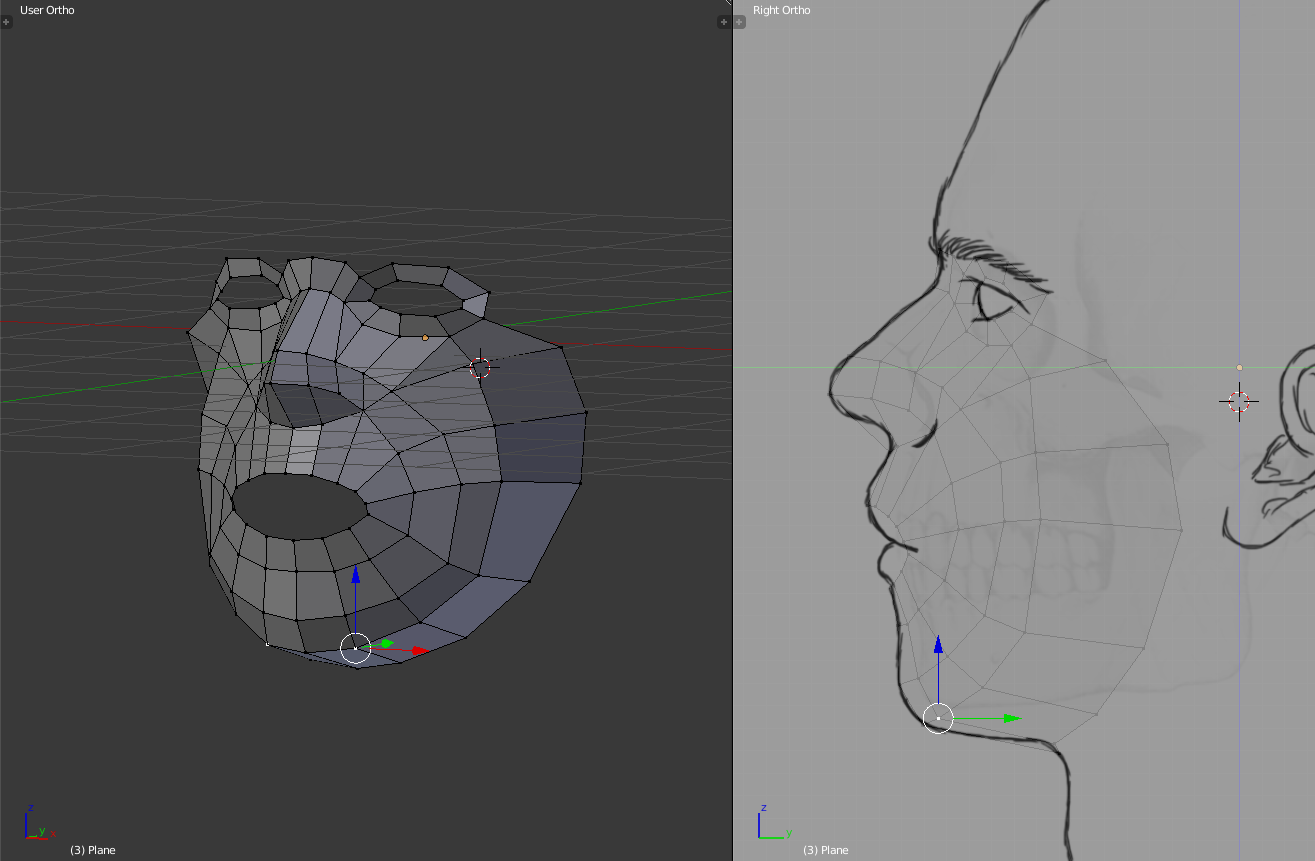Click the blue Z arrow in Right Ortho
Image resolution: width=1315 pixels, height=861 pixels.
pos(938,645)
